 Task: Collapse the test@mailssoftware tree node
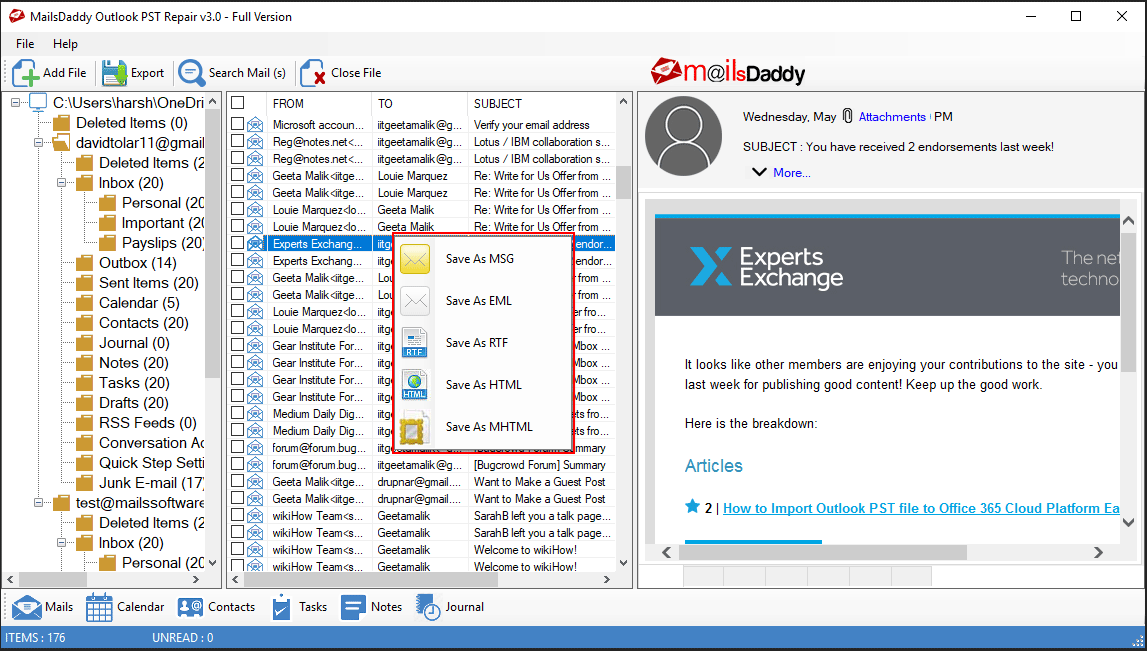click(39, 503)
